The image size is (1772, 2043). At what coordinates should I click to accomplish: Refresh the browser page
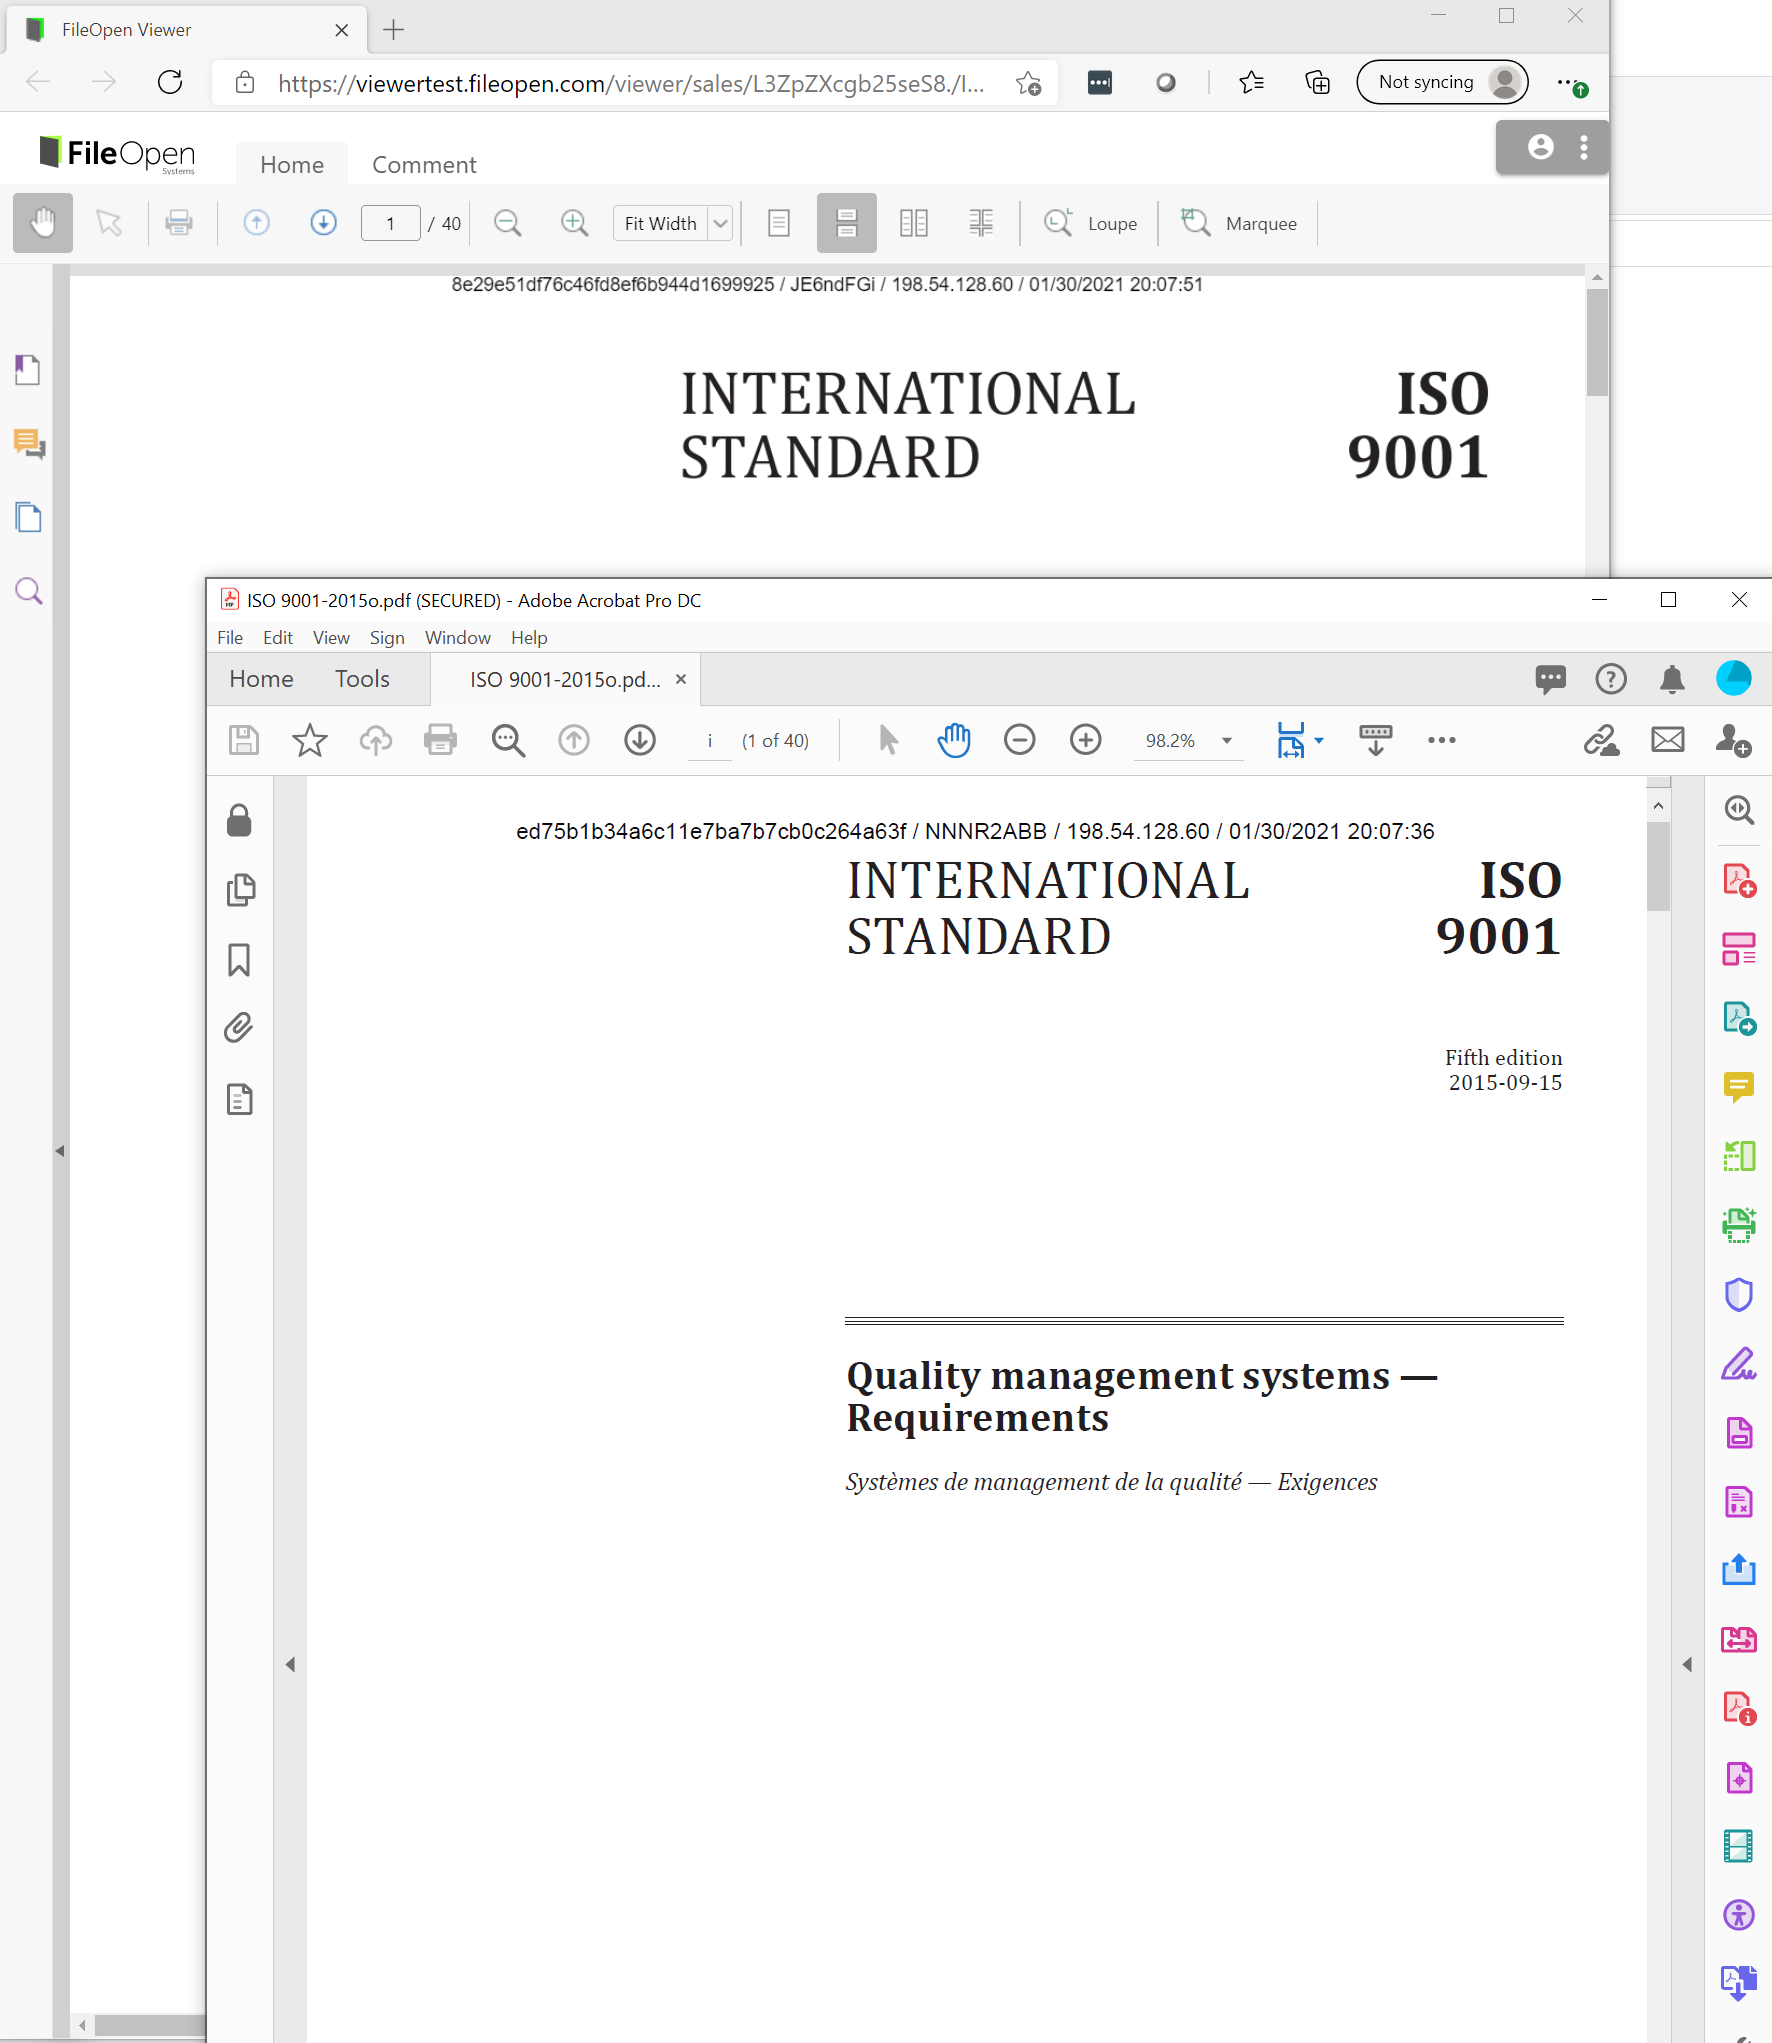click(170, 82)
